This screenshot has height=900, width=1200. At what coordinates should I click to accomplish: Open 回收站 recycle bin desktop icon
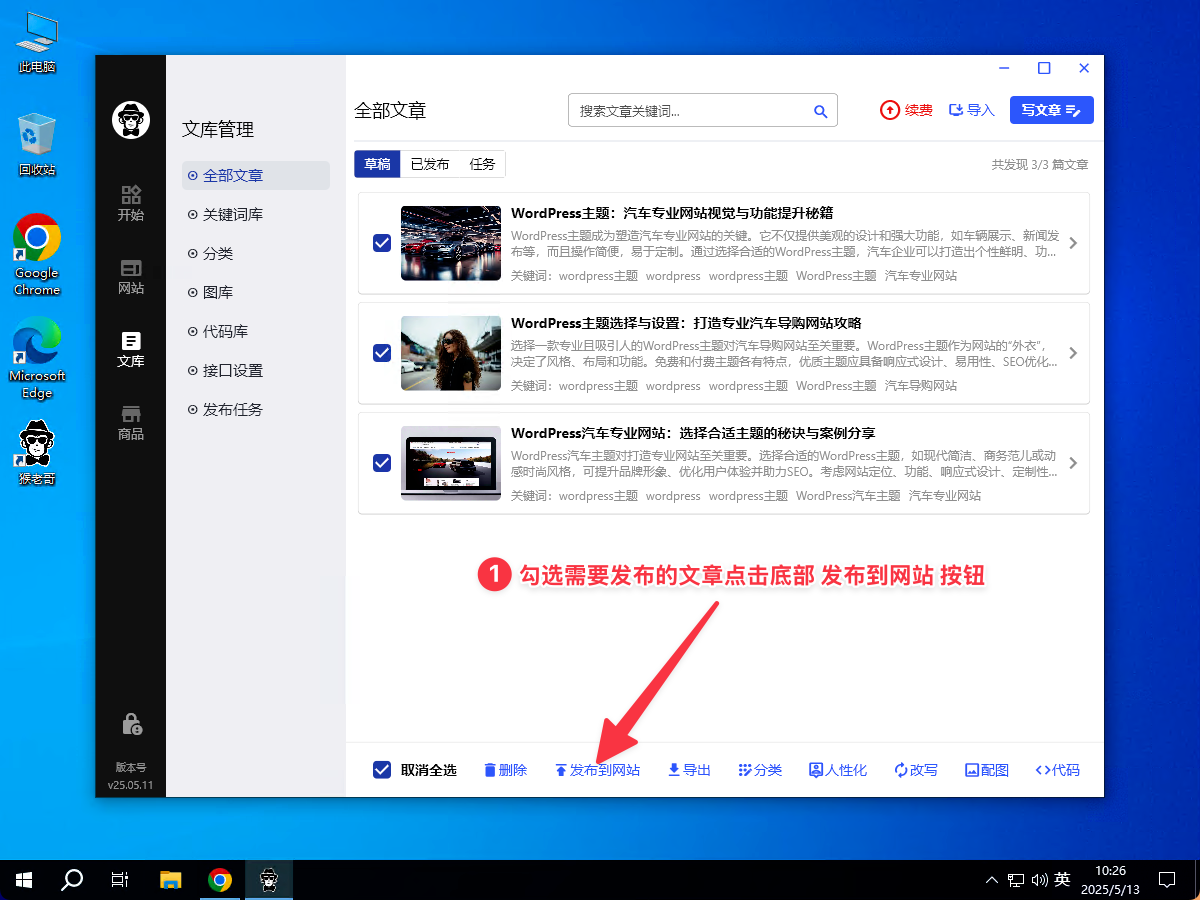[x=37, y=145]
